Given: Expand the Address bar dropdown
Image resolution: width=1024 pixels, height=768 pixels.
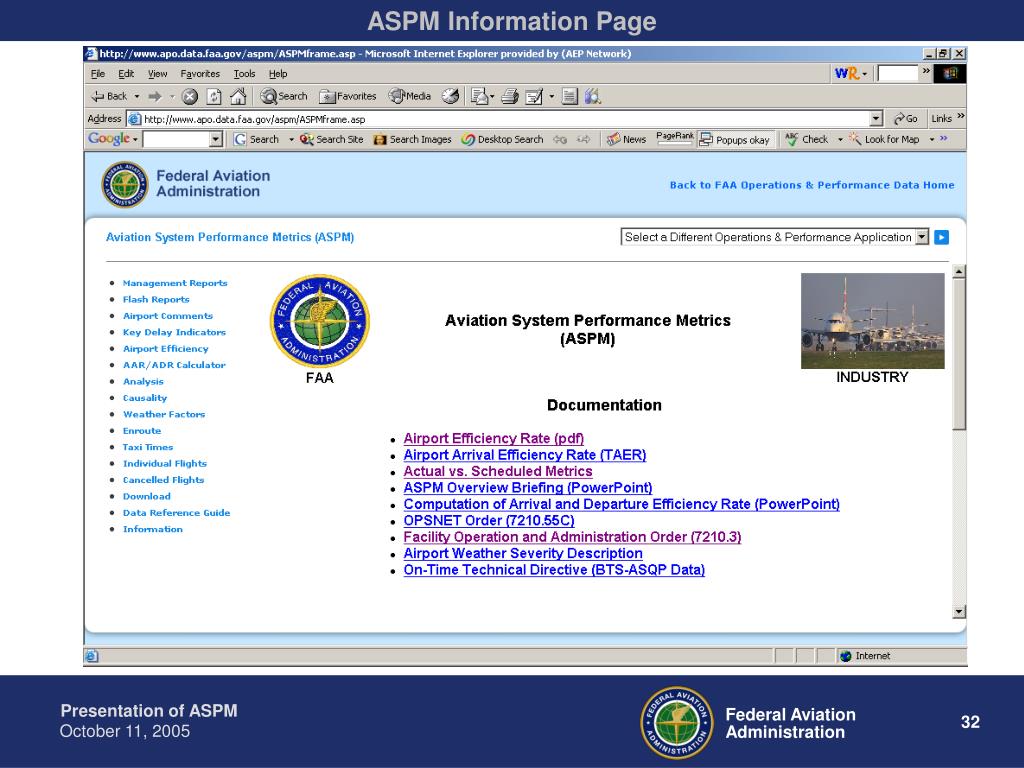Looking at the screenshot, I should [x=876, y=119].
